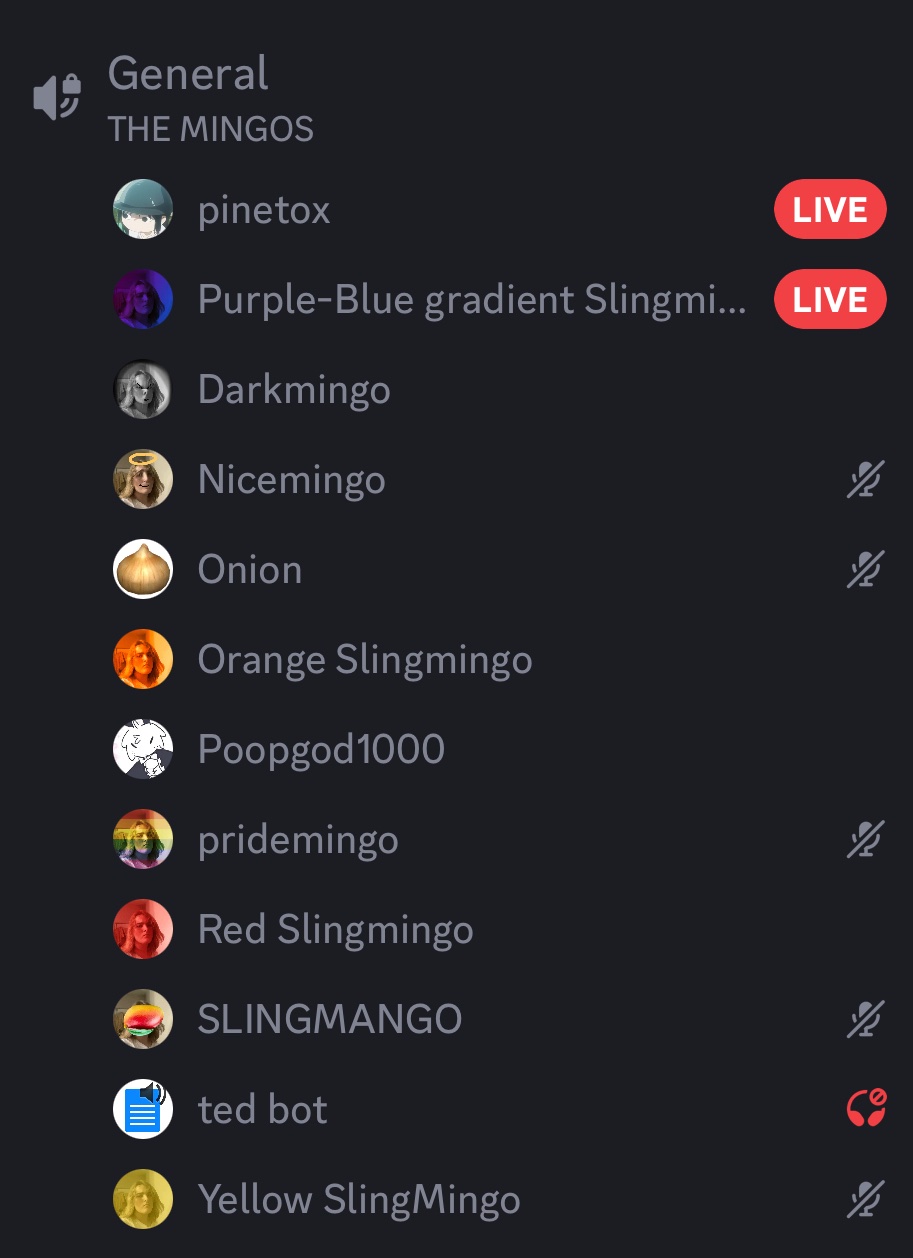
Task: Click the muted microphone icon next to Yellow SlingMingo
Action: 865,1200
